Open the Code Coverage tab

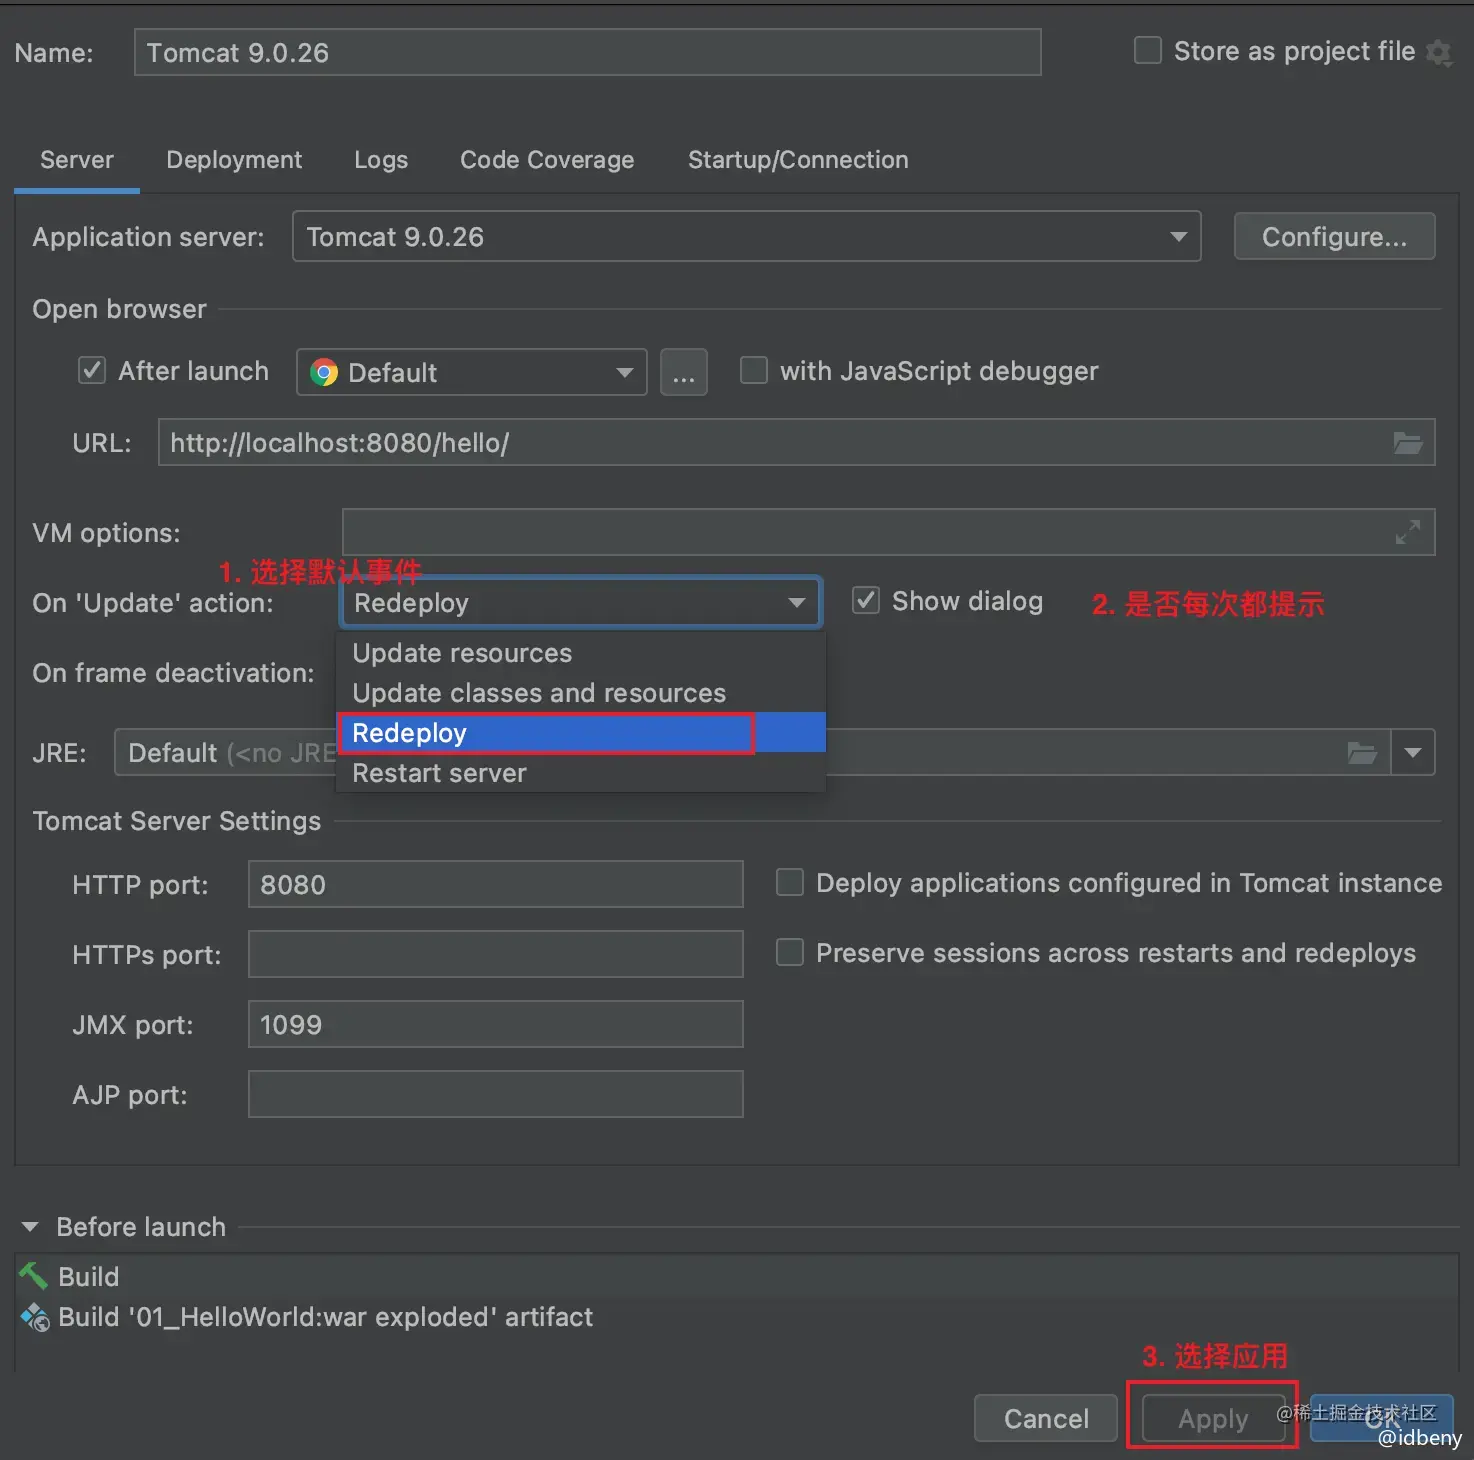[547, 160]
